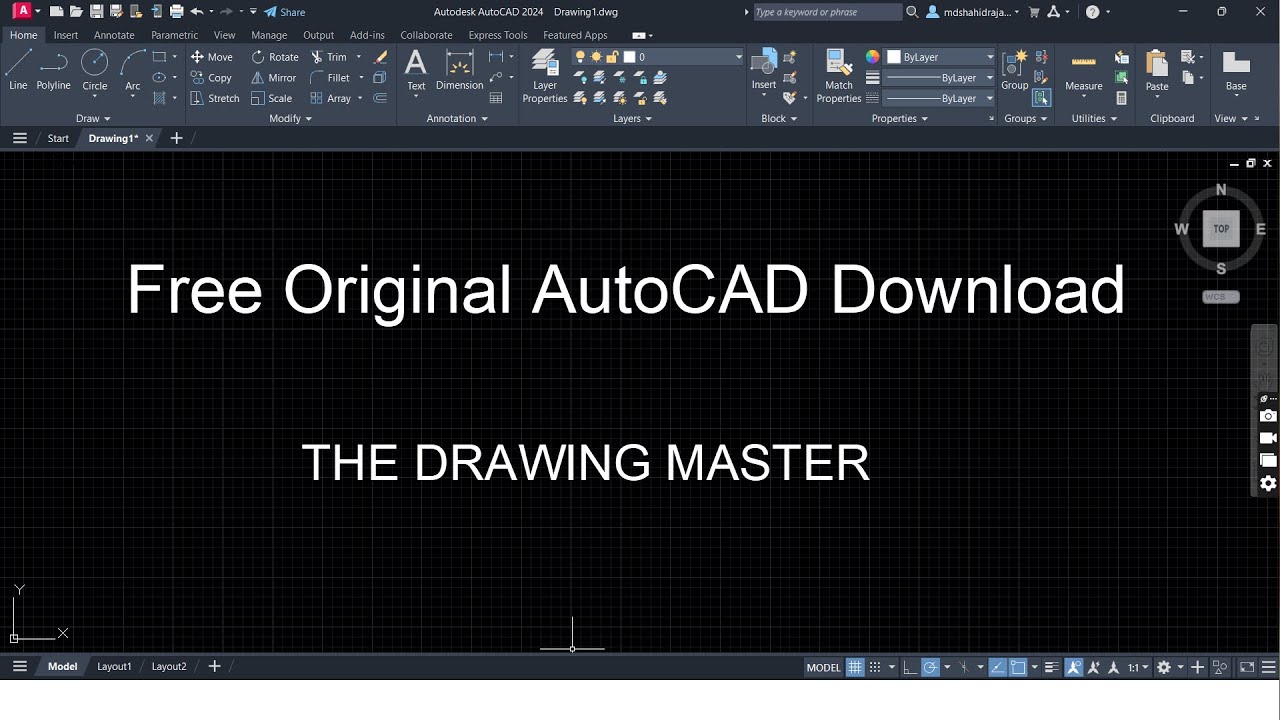Open the Quick Calculator icon
The height and width of the screenshot is (720, 1280).
[x=1122, y=98]
